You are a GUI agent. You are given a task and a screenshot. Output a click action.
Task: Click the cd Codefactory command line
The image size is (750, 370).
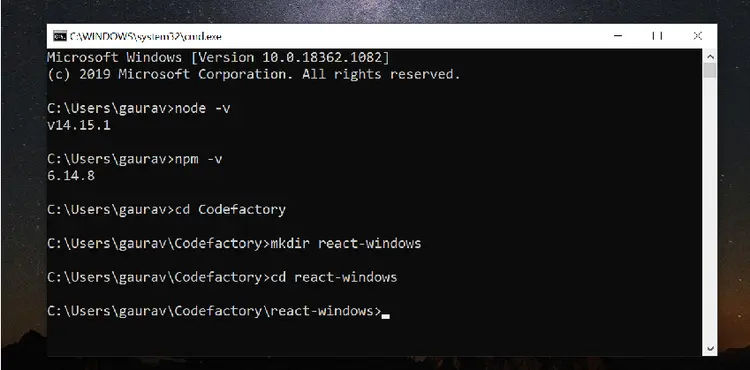click(166, 210)
